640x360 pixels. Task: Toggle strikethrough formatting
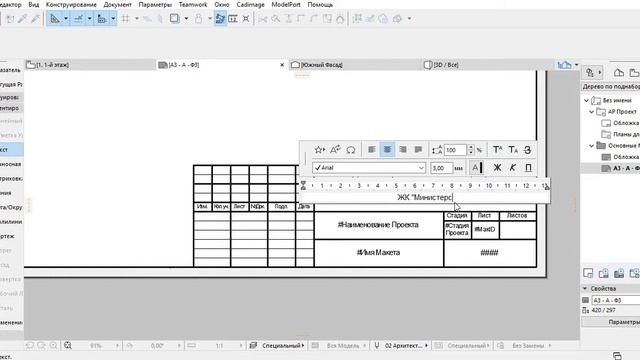pyautogui.click(x=527, y=150)
